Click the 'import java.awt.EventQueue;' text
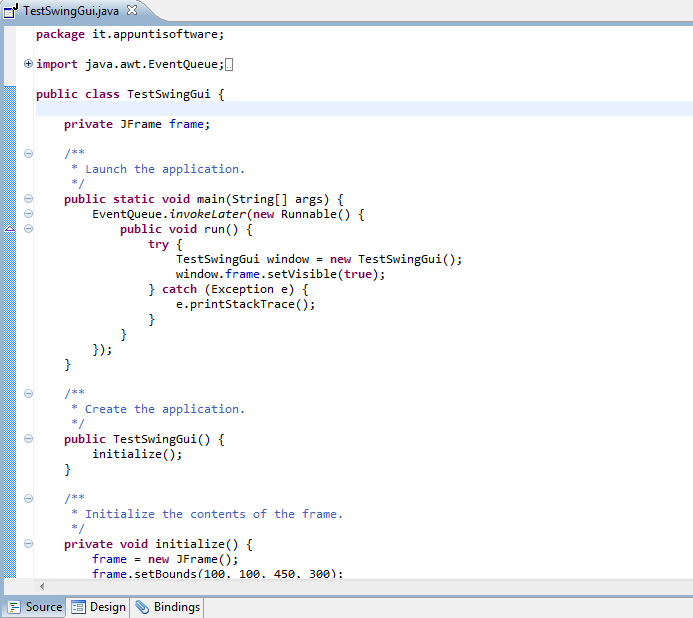 (130, 65)
